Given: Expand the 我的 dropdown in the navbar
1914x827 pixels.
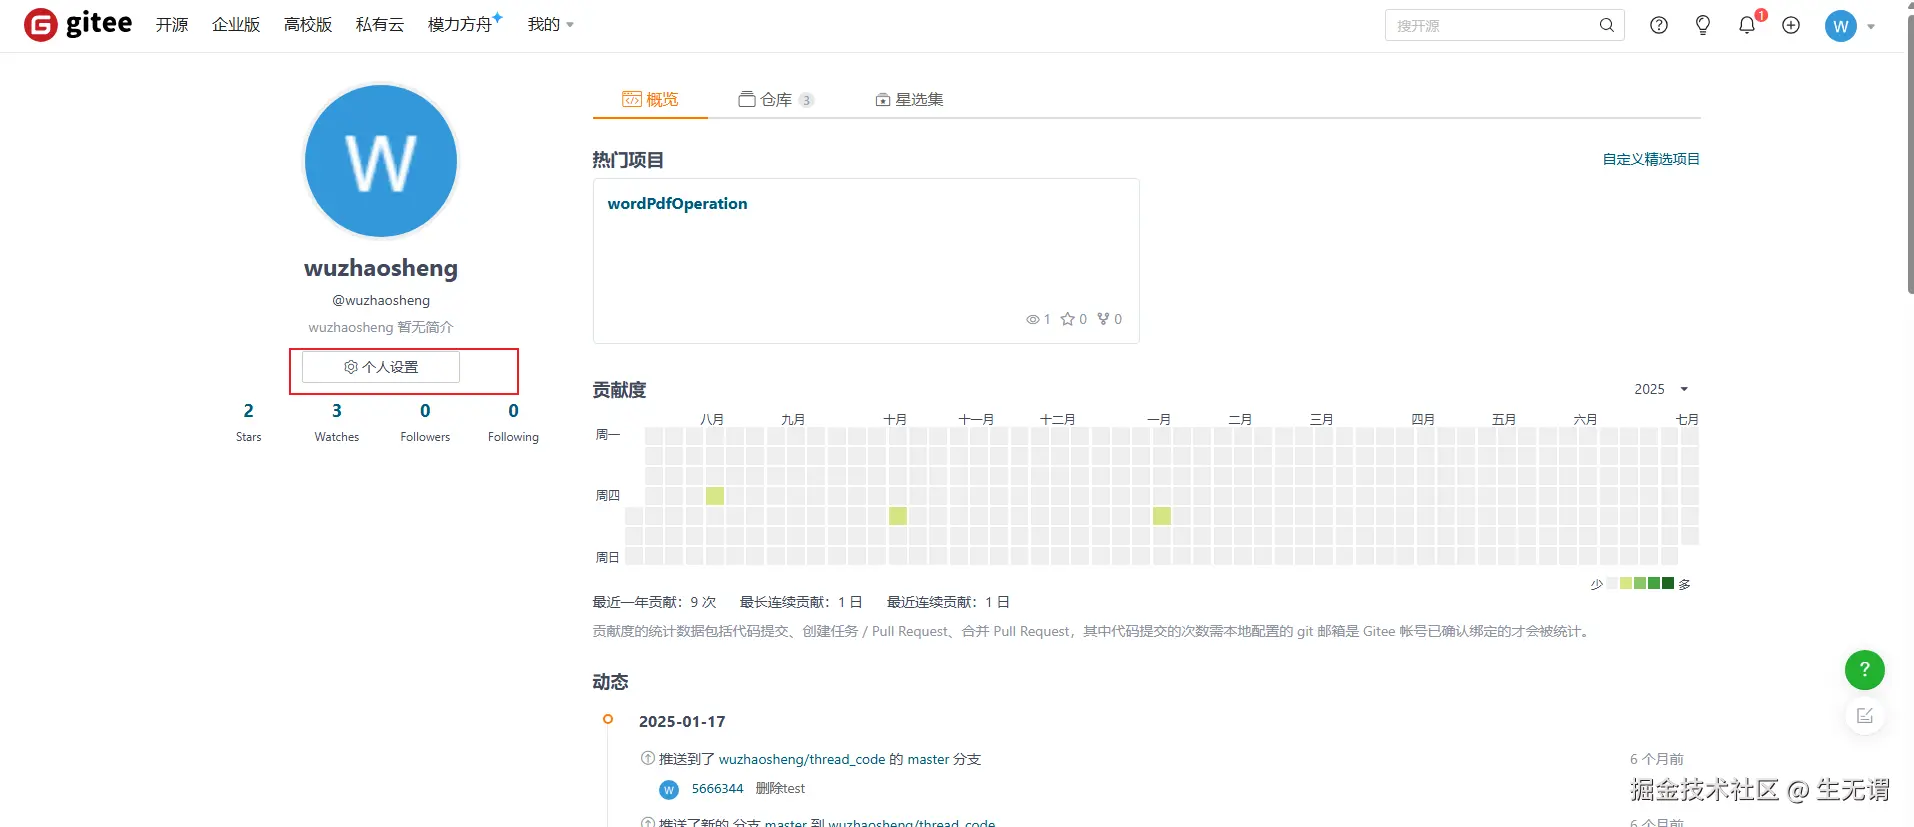Looking at the screenshot, I should [x=551, y=24].
